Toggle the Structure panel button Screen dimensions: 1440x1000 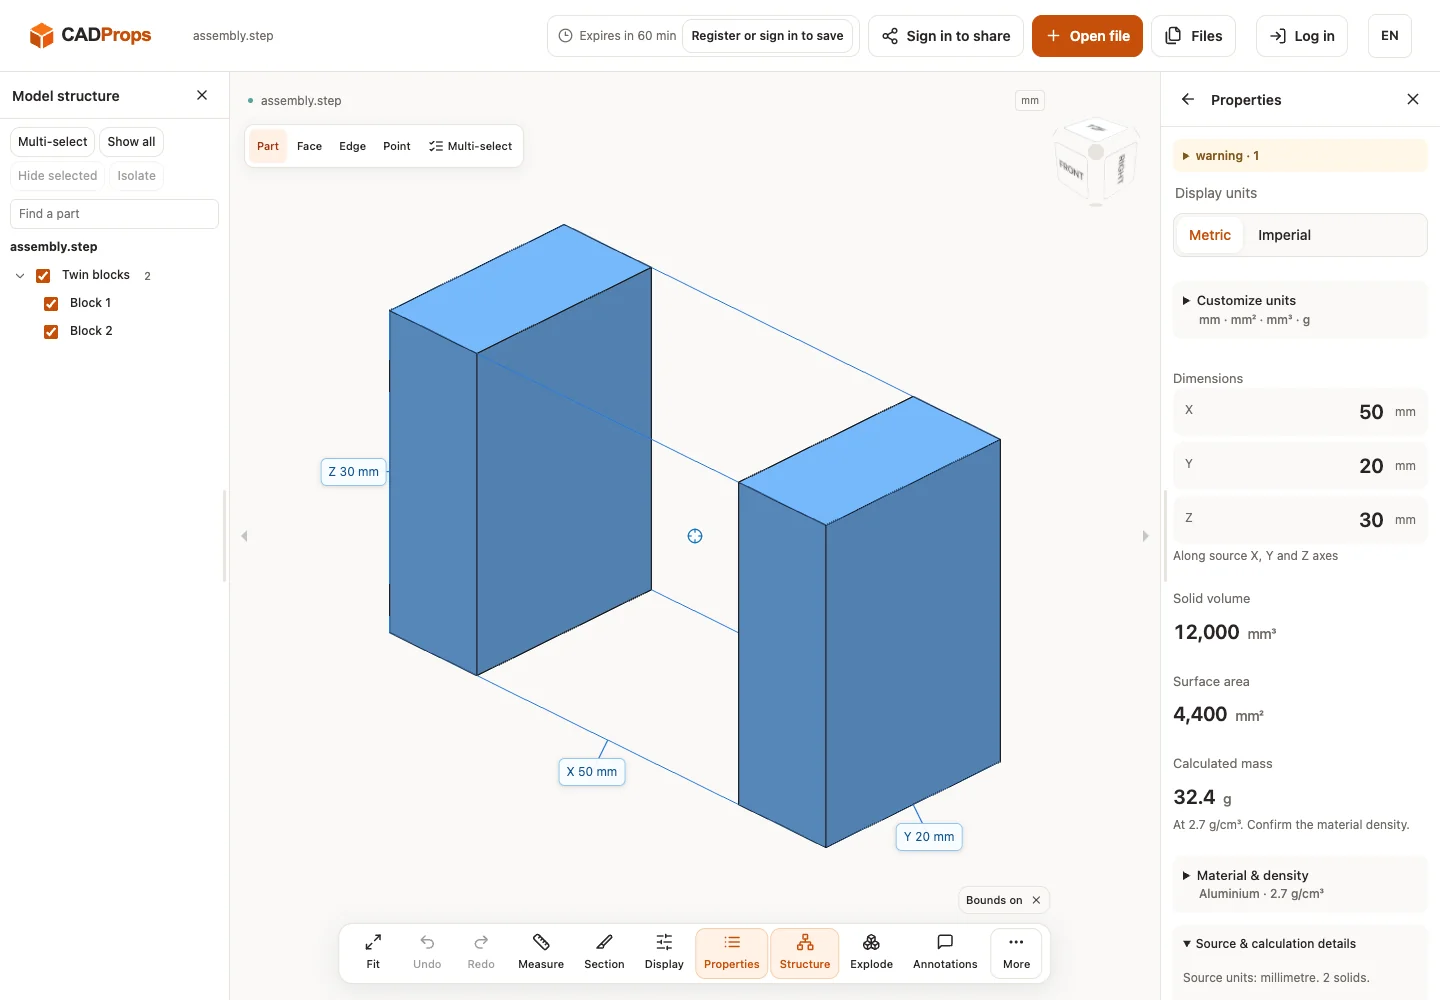[805, 952]
